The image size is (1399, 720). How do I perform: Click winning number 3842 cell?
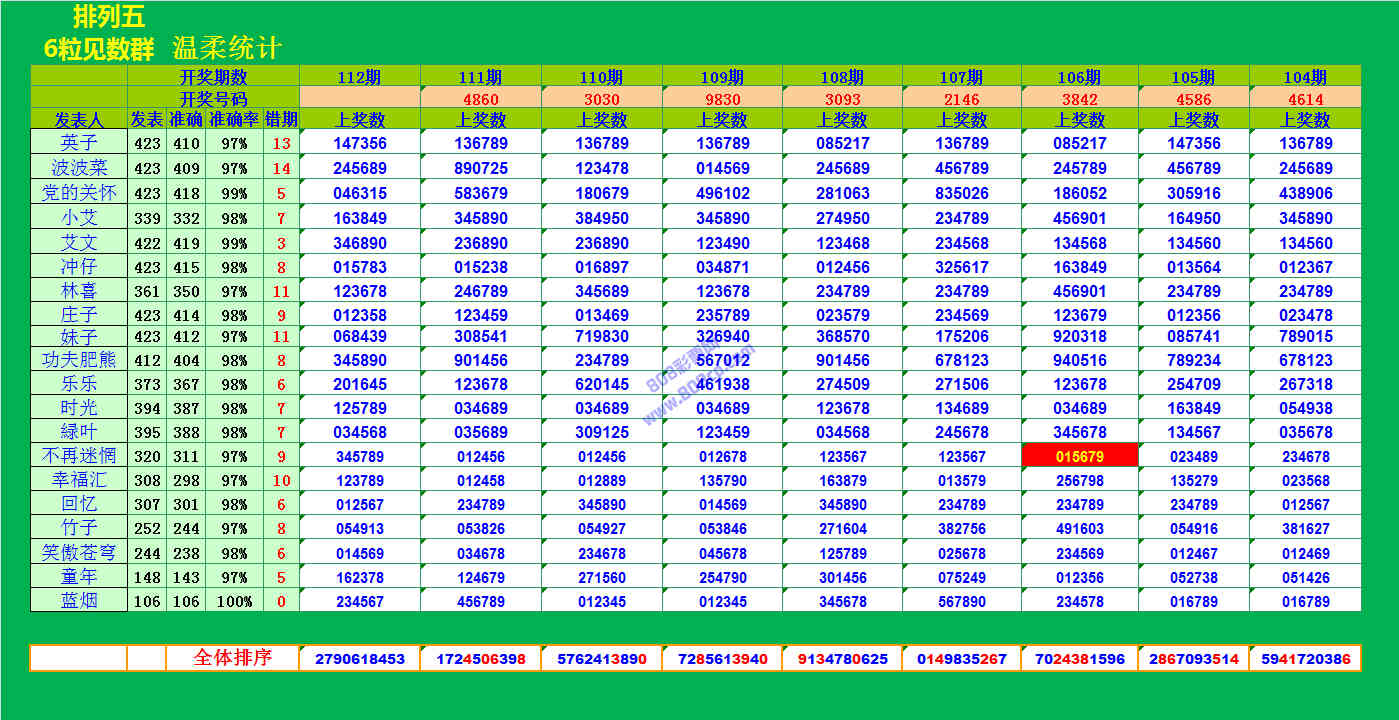tap(1079, 99)
